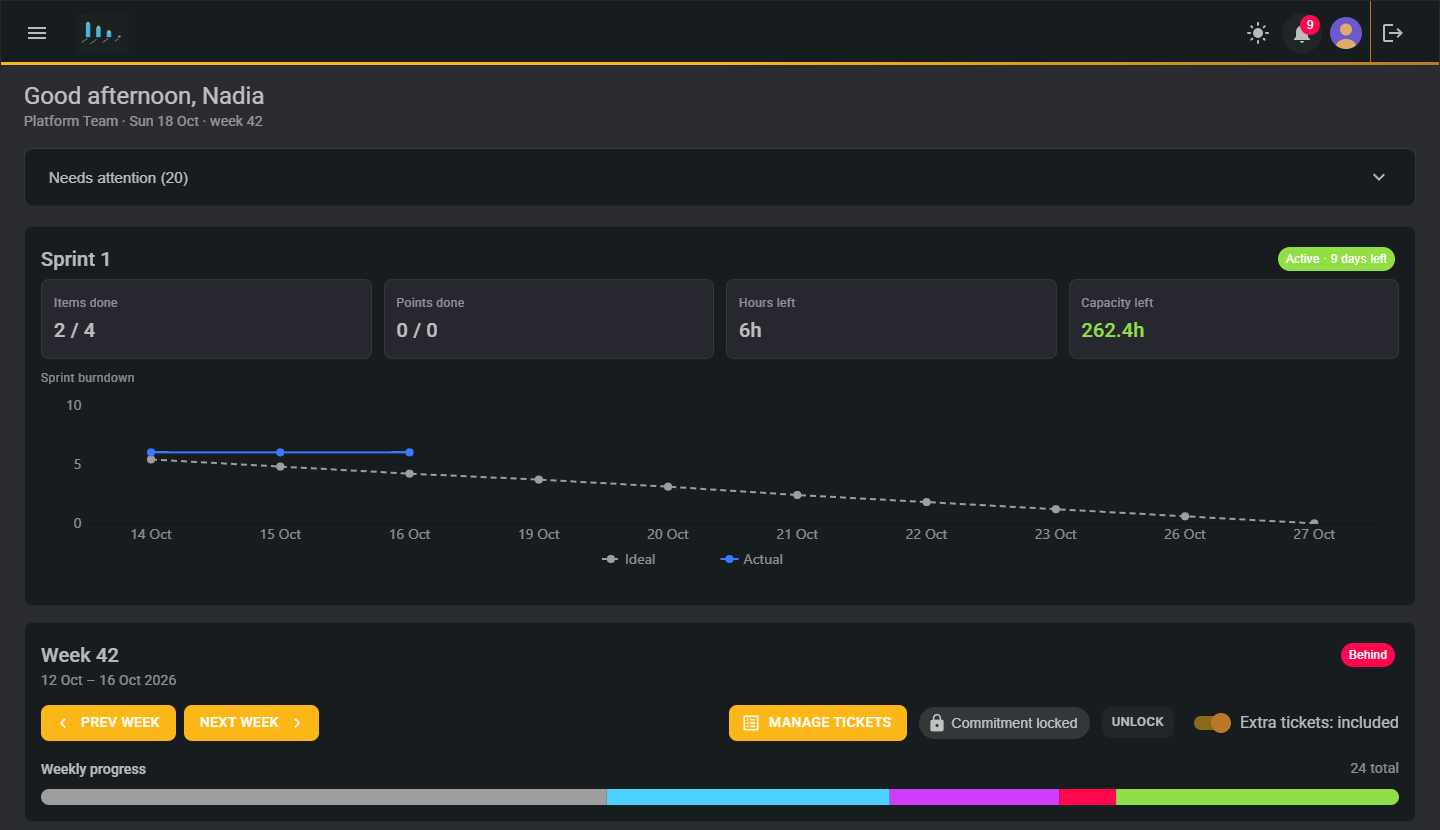Click the Actual data point at 15 Oct
This screenshot has height=830, width=1440.
coord(280,452)
